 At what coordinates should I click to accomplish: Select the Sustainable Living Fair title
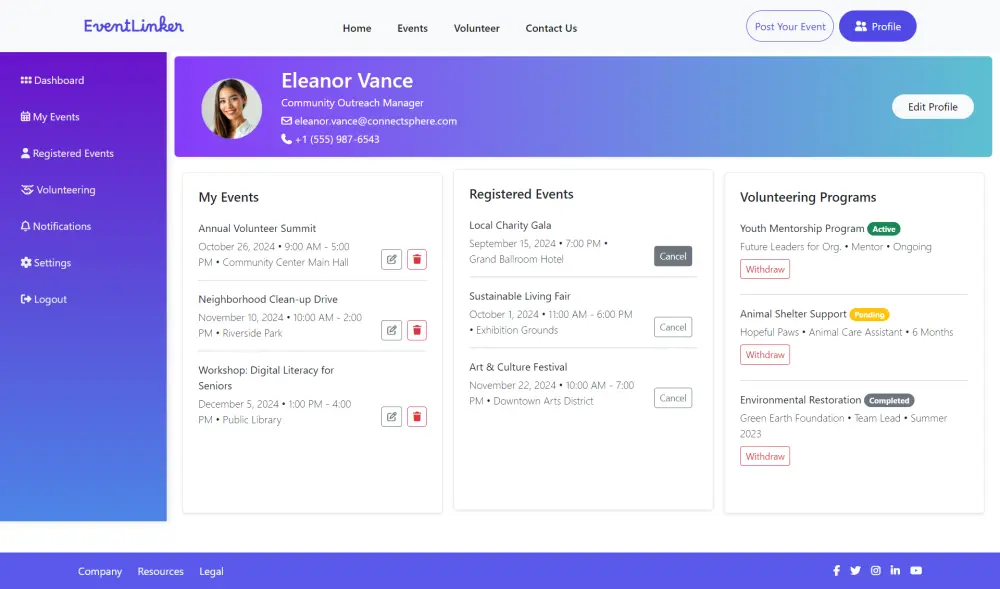pos(520,296)
